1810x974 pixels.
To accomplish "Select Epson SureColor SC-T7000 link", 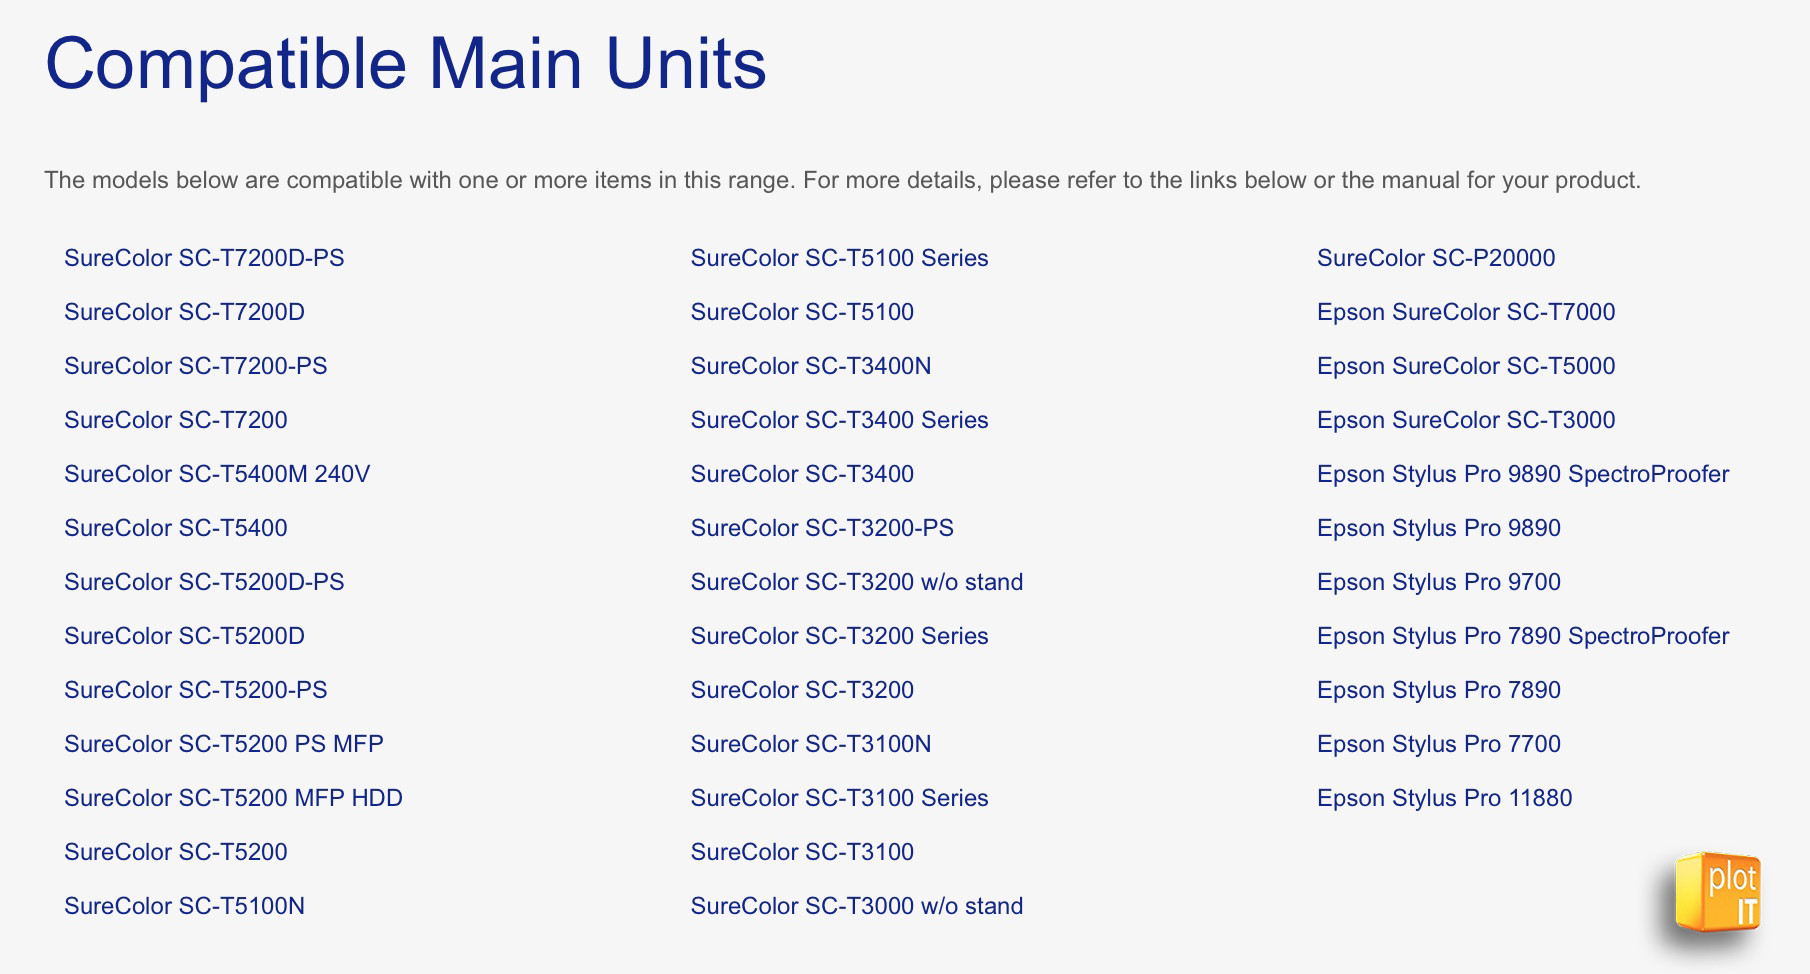I will pyautogui.click(x=1466, y=312).
